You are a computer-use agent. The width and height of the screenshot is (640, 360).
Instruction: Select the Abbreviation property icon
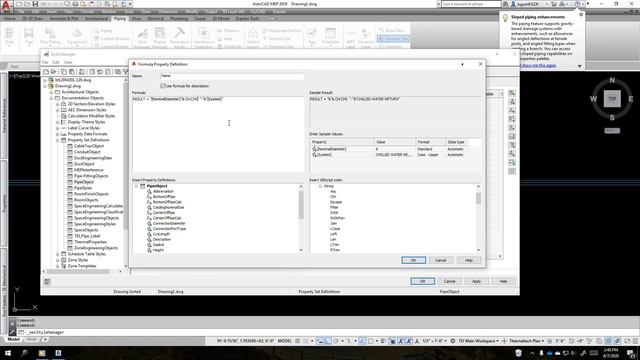point(149,191)
